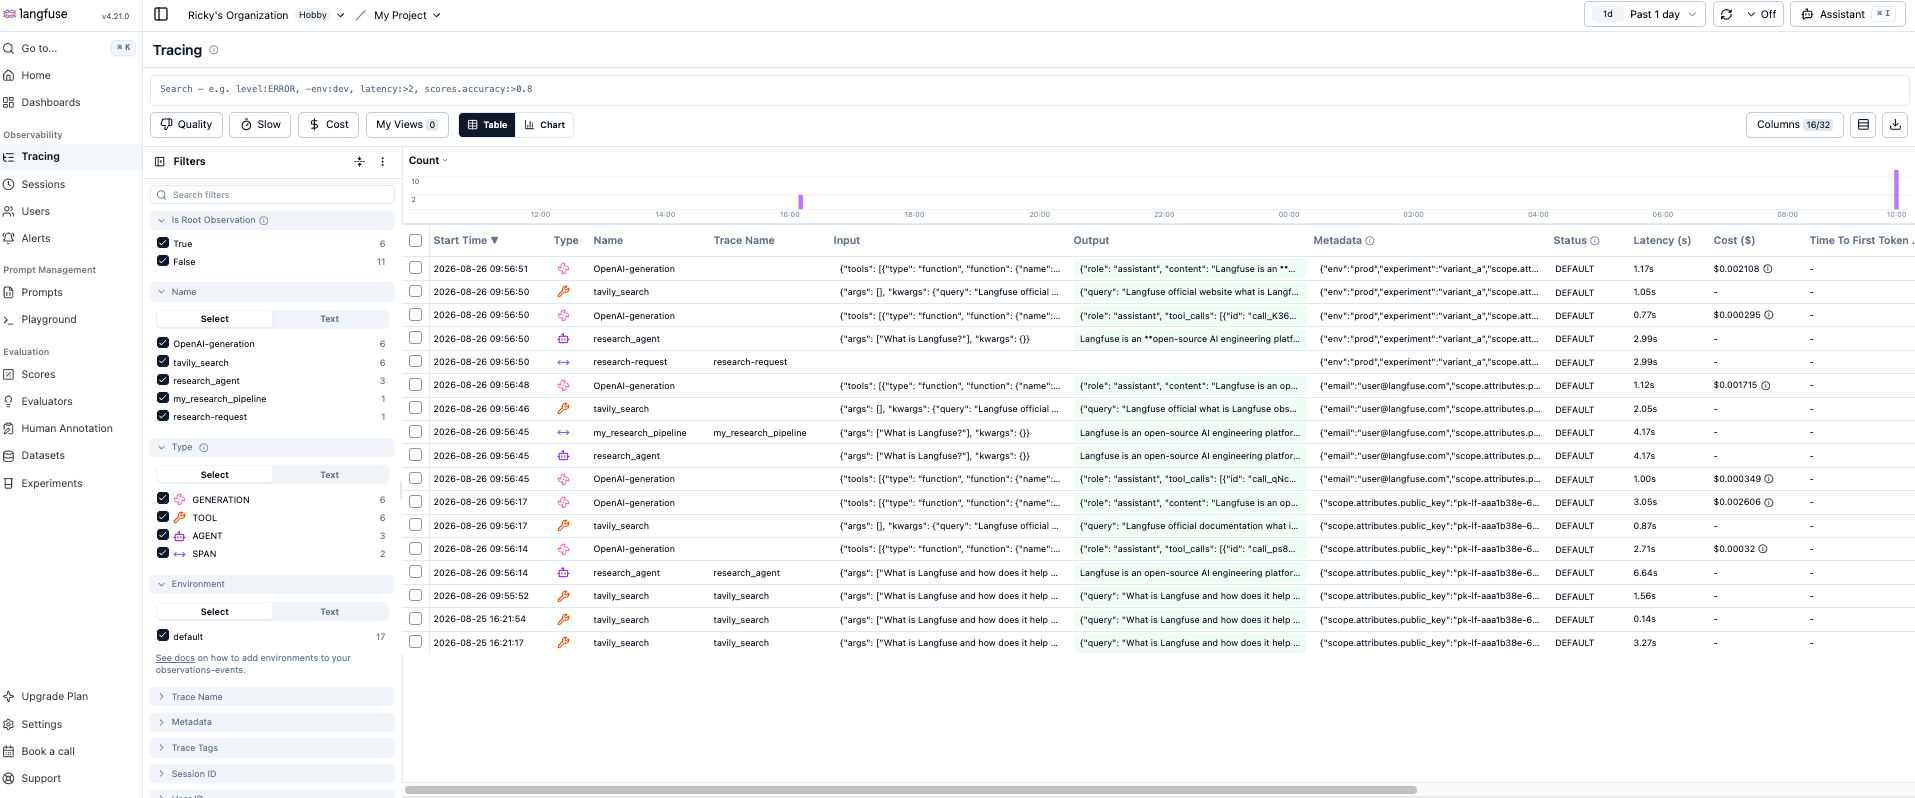Open the filters three-dot menu
The width and height of the screenshot is (1915, 798).
point(382,161)
